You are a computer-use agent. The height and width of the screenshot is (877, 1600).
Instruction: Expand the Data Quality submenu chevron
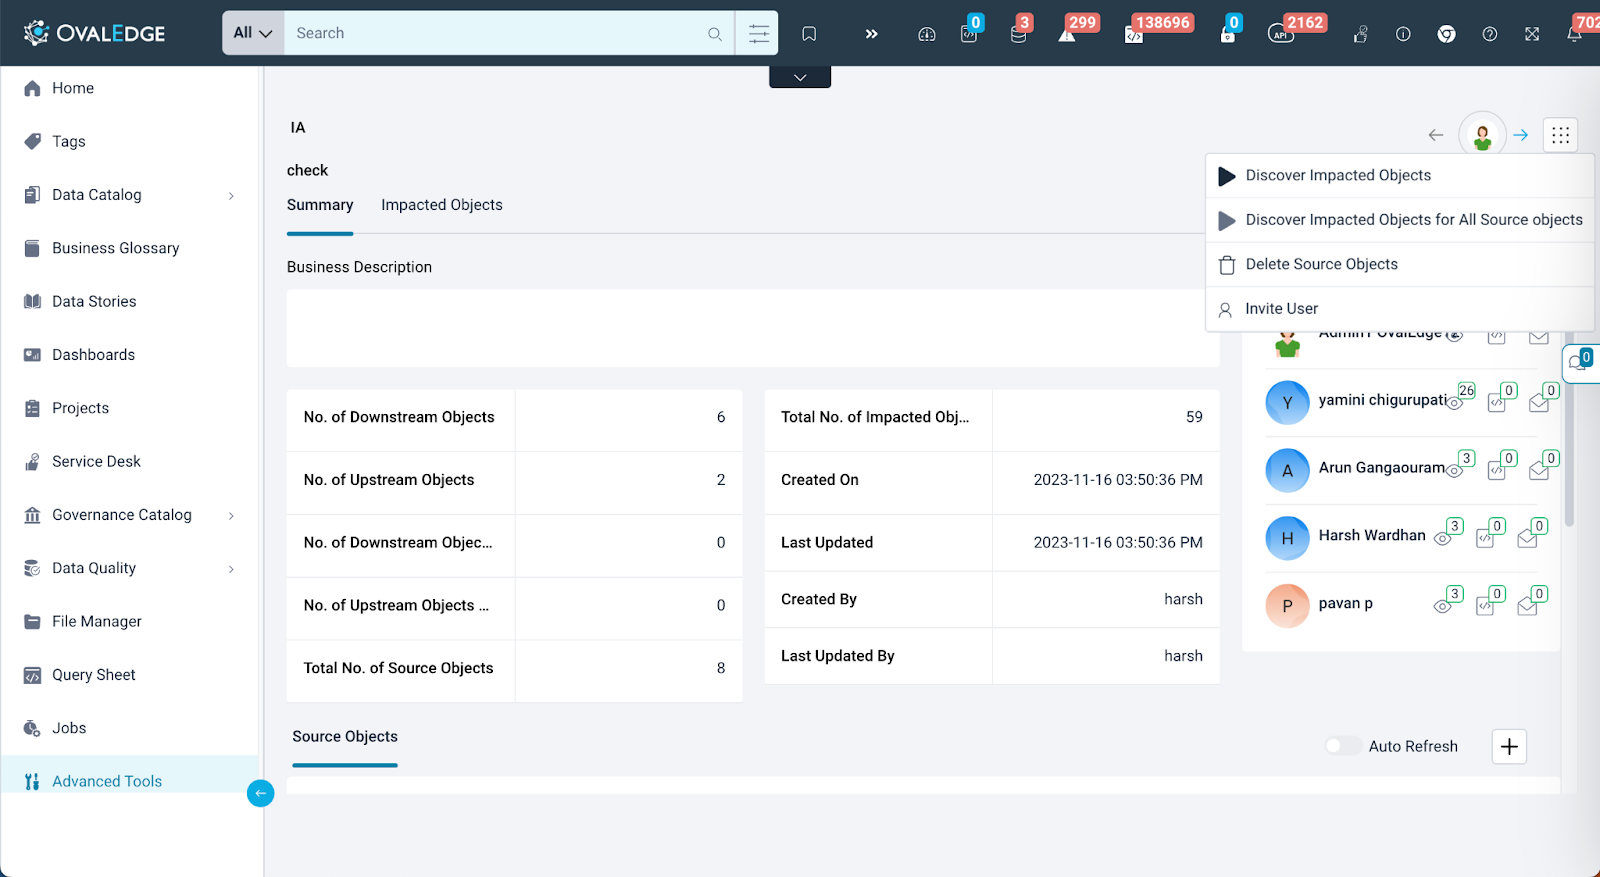pos(231,569)
